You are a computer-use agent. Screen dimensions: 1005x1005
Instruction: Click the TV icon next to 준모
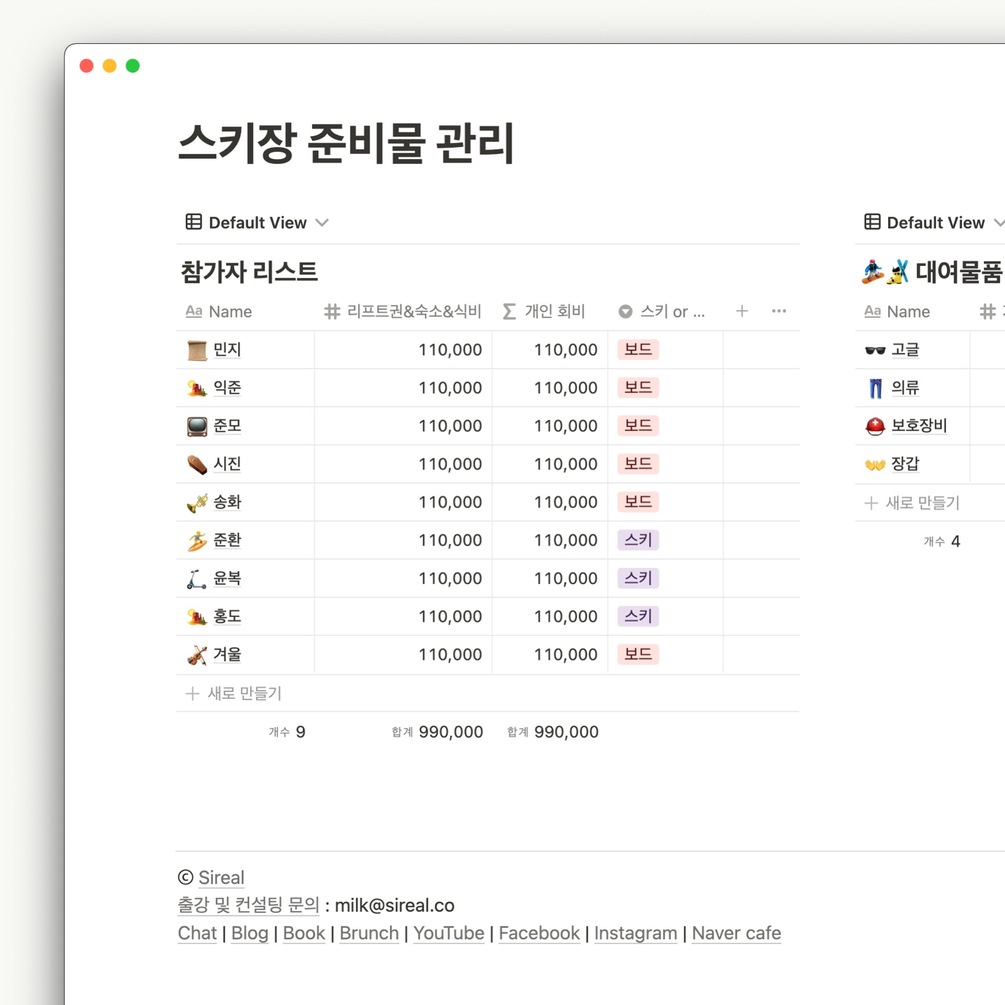[197, 426]
